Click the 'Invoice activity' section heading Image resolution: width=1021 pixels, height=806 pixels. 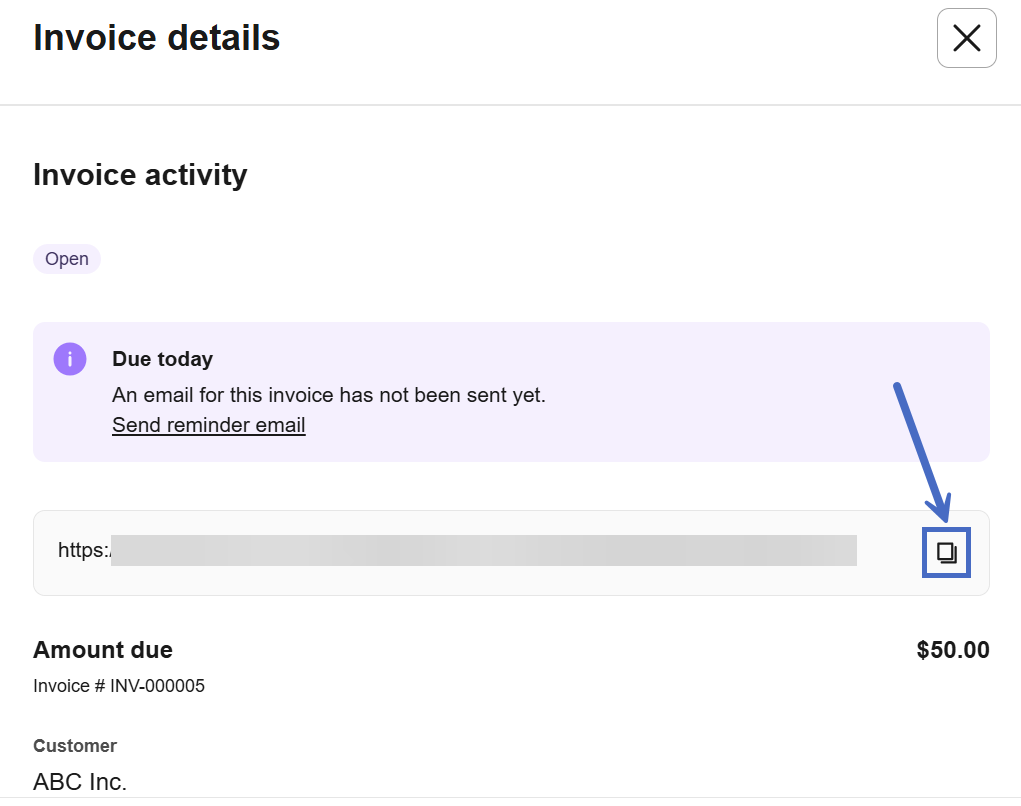click(140, 175)
